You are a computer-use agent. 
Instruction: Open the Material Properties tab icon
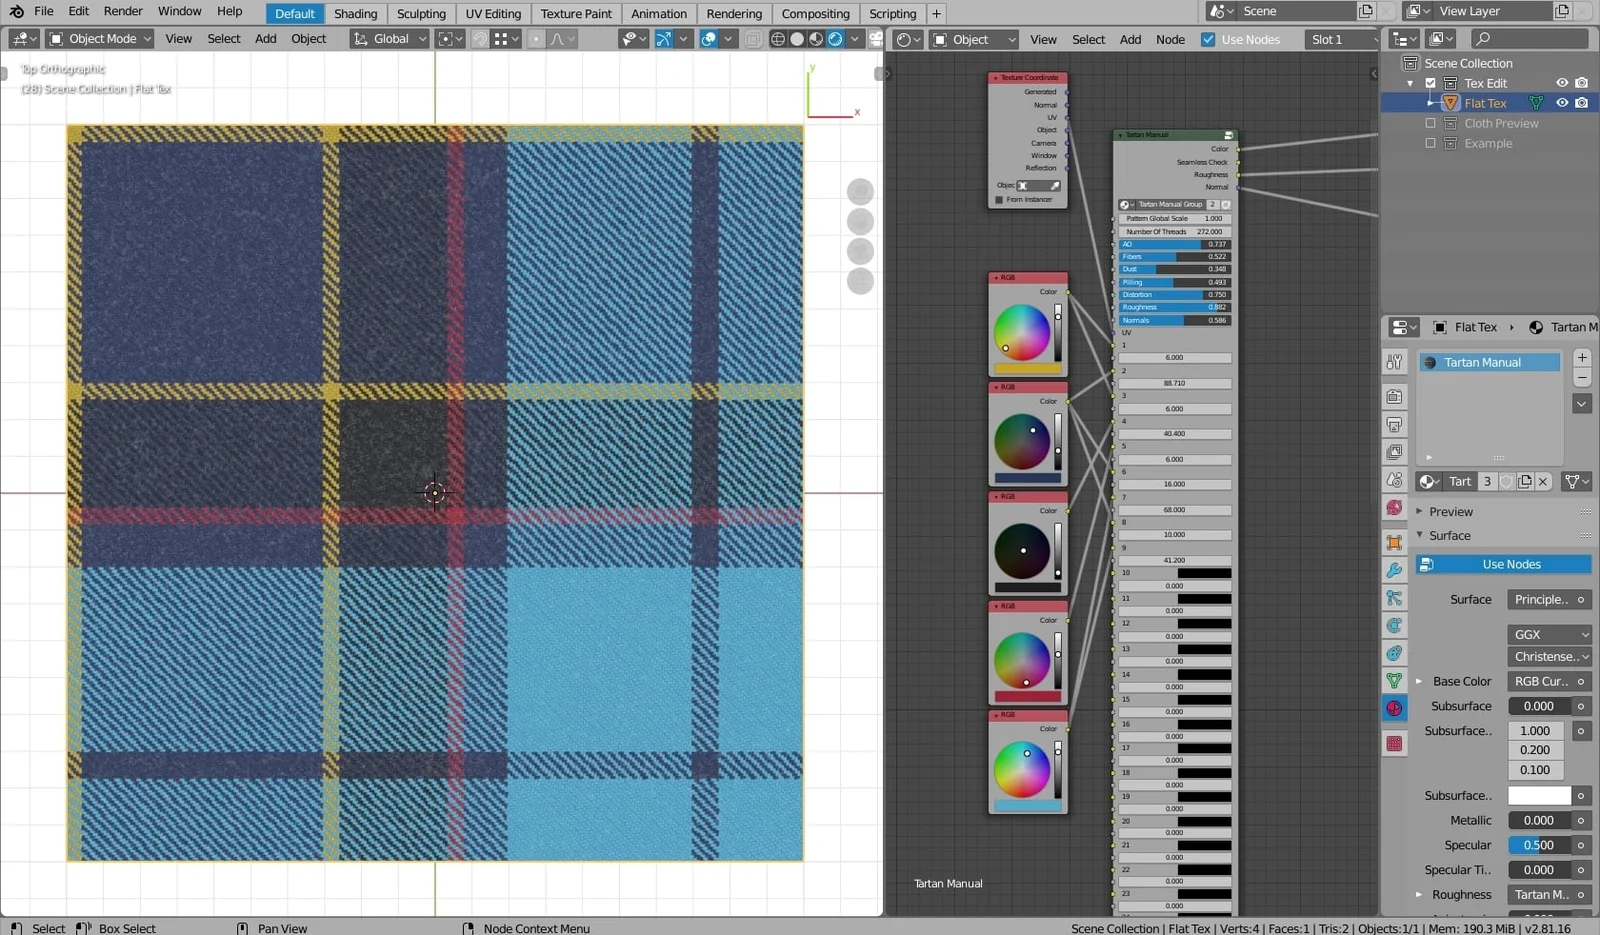pos(1396,708)
